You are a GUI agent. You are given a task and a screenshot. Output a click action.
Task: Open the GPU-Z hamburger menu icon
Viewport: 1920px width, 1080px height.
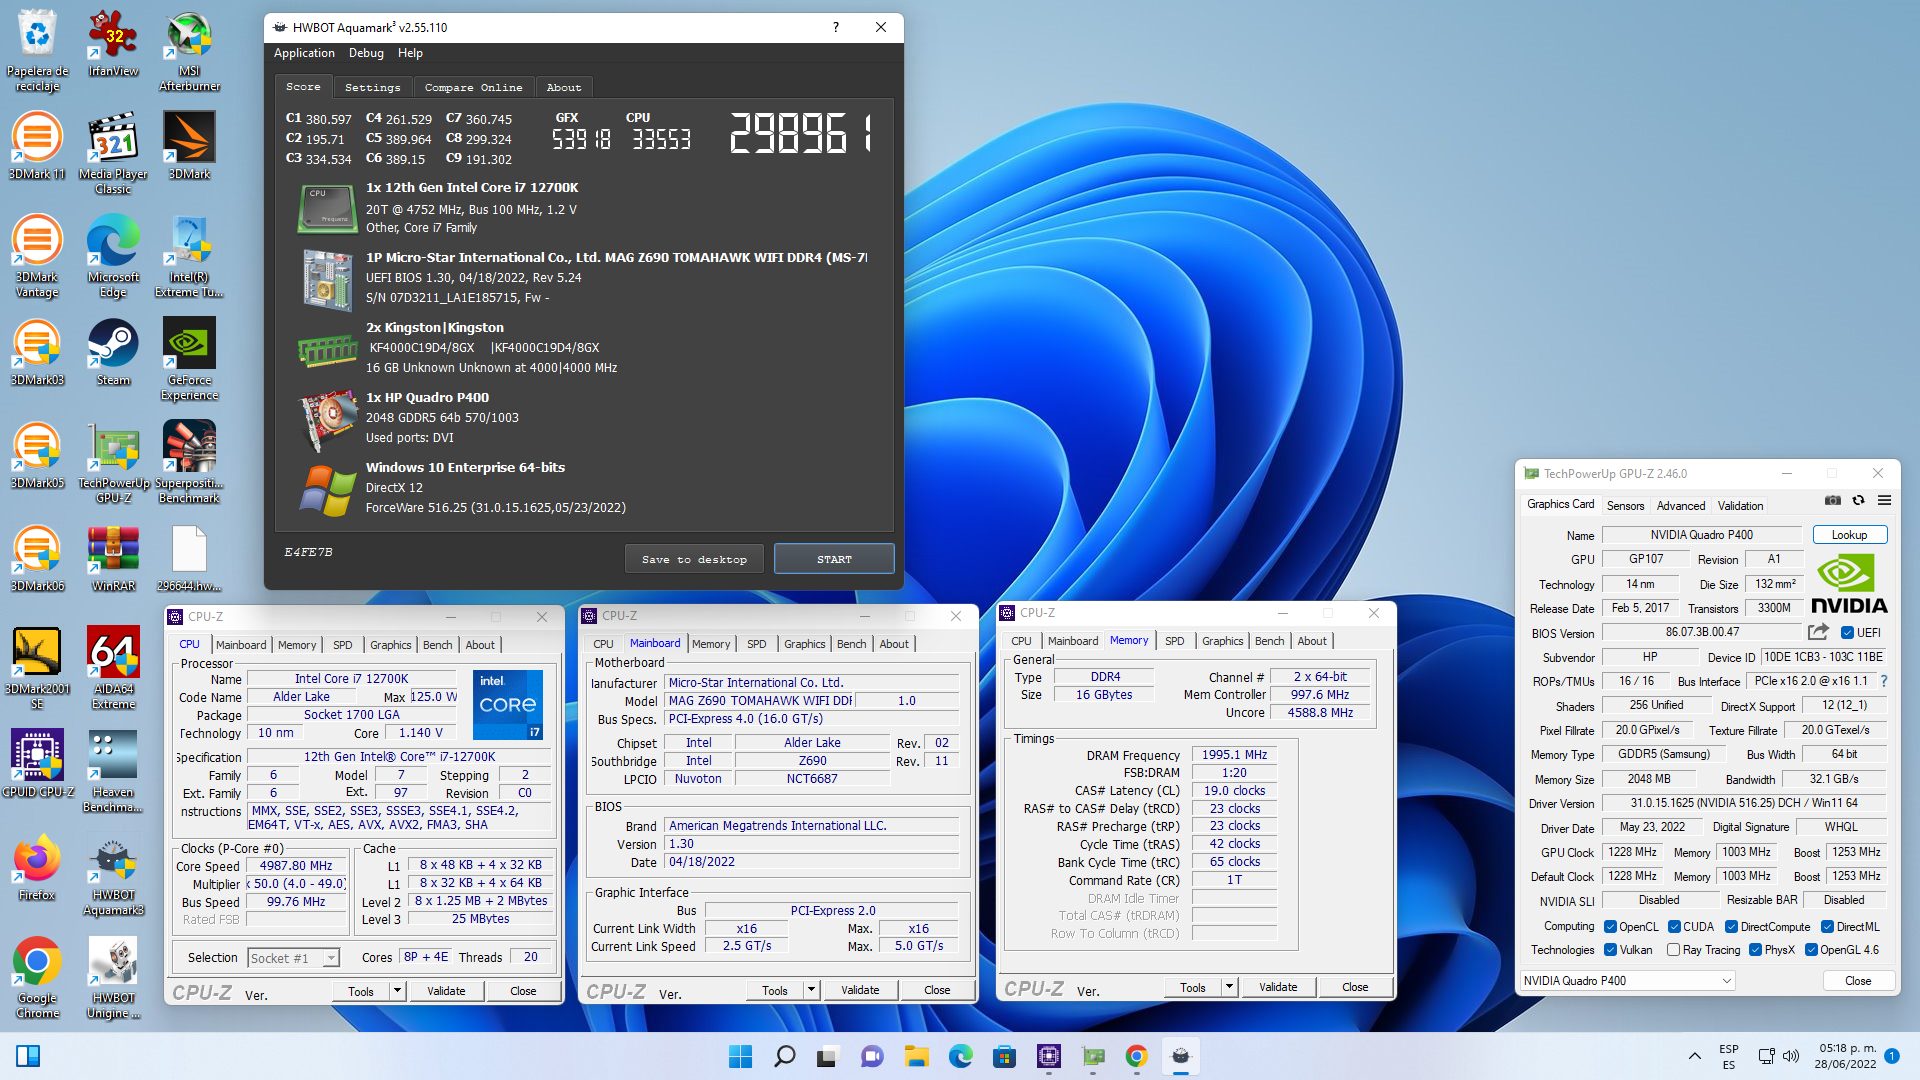click(1884, 500)
